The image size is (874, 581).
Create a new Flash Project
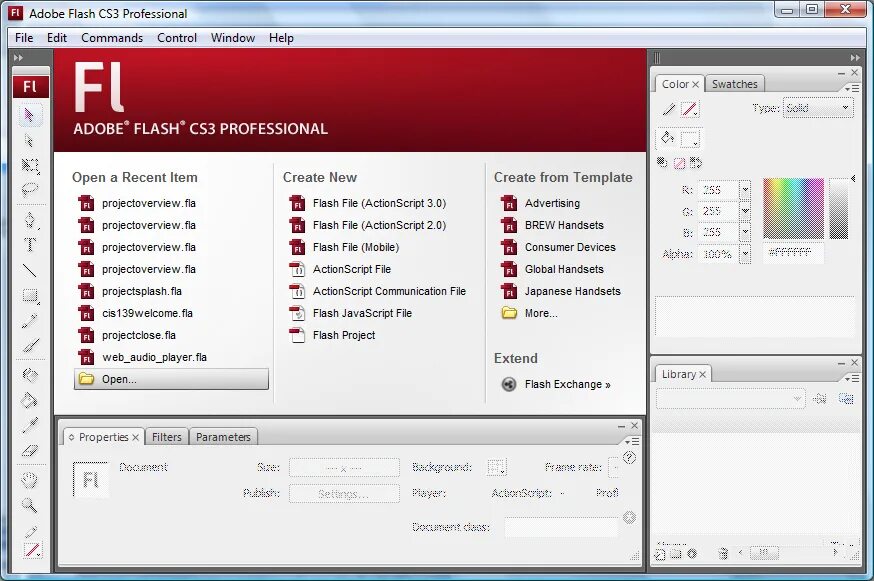[x=332, y=335]
